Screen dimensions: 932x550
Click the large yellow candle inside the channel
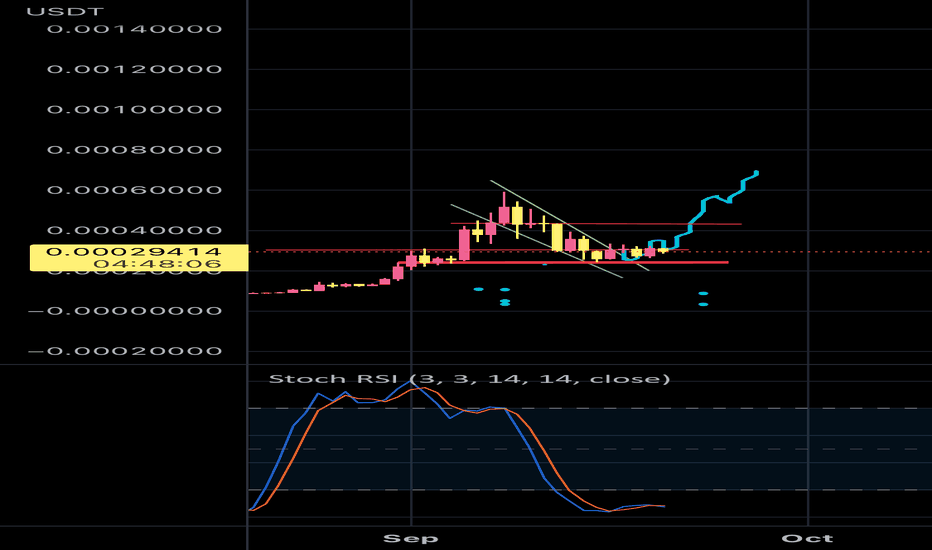[x=557, y=237]
